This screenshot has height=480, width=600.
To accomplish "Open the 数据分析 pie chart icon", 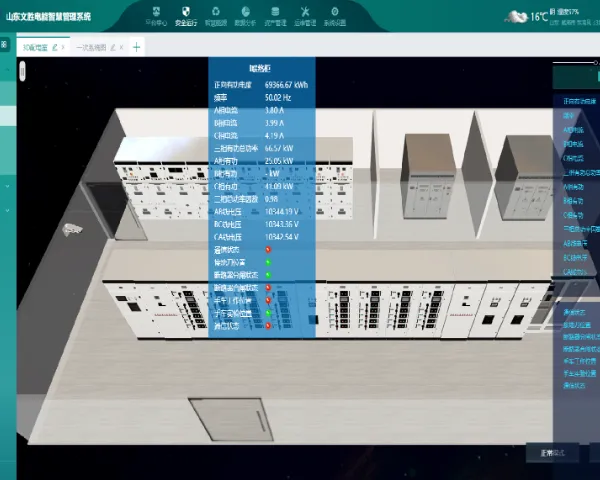I will pyautogui.click(x=245, y=11).
